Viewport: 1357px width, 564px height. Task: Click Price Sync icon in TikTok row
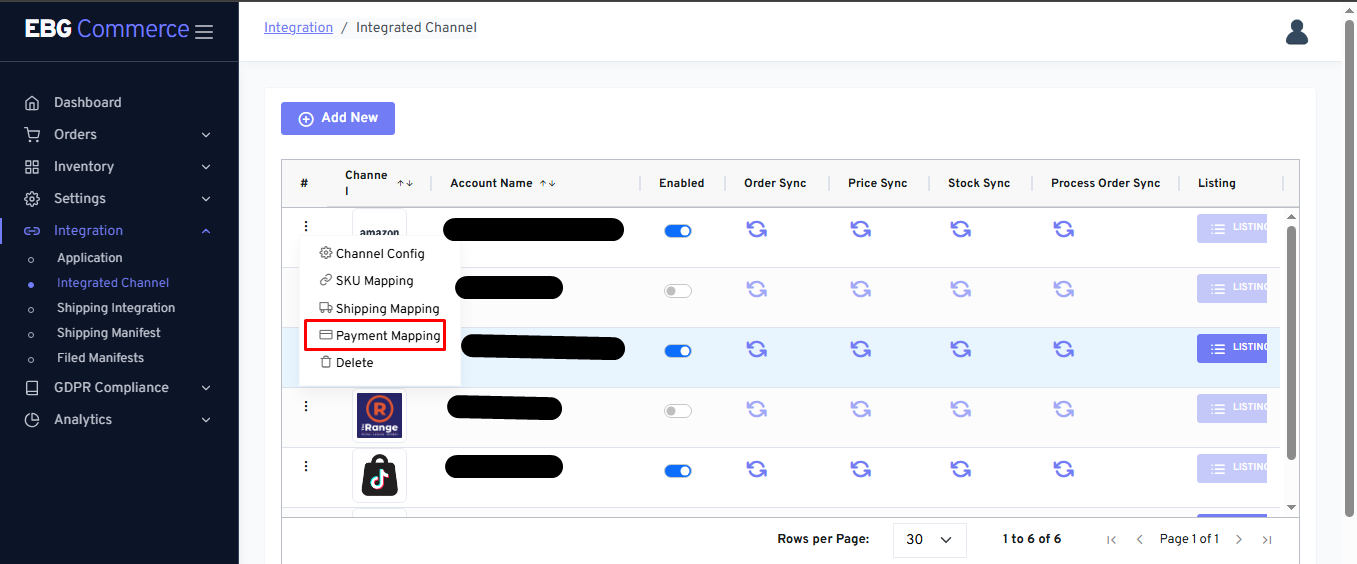[860, 469]
